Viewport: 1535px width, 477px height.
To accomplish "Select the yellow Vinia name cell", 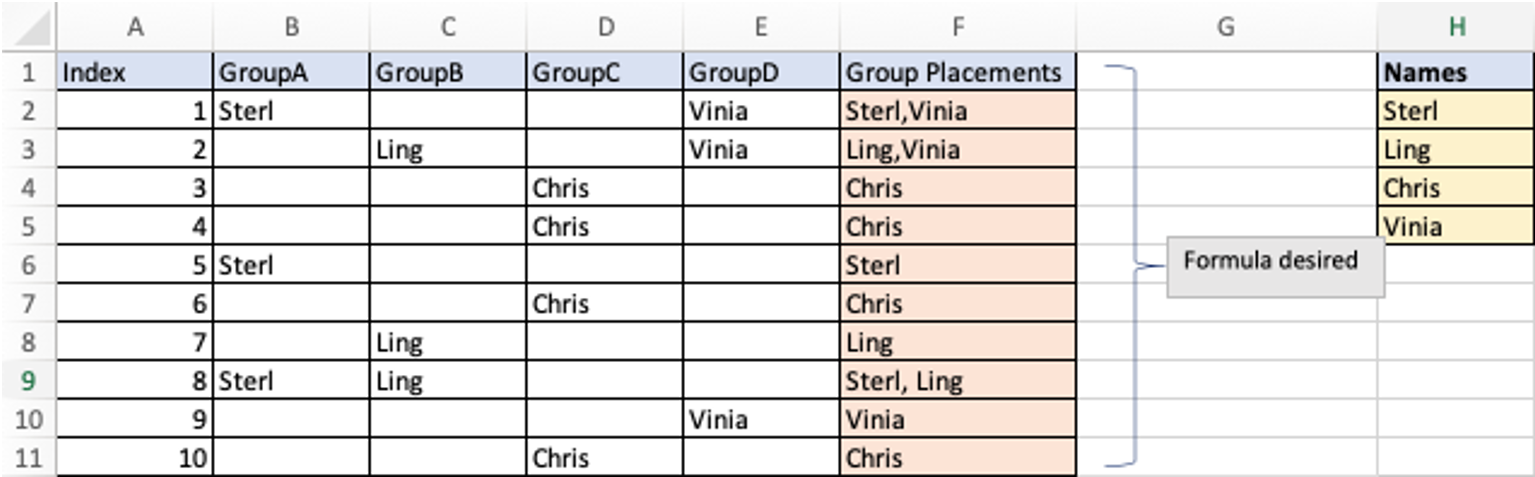I will [x=1455, y=227].
